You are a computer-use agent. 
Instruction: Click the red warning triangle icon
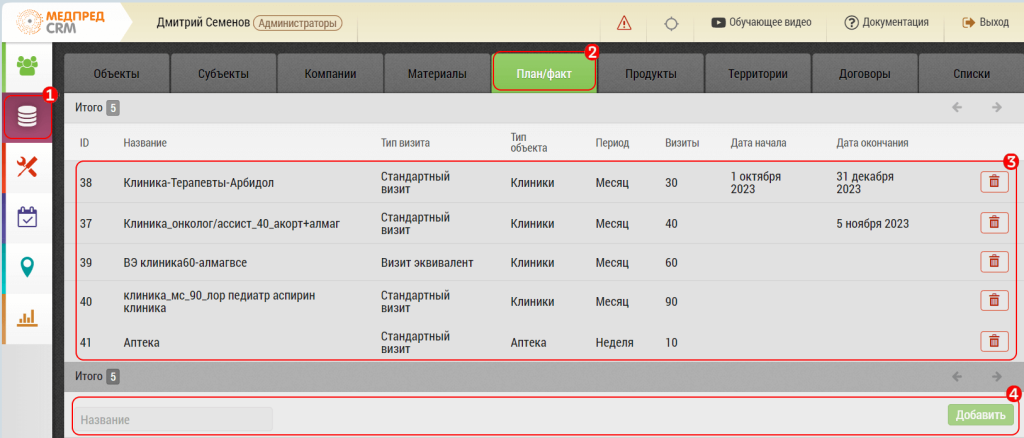[x=624, y=22]
